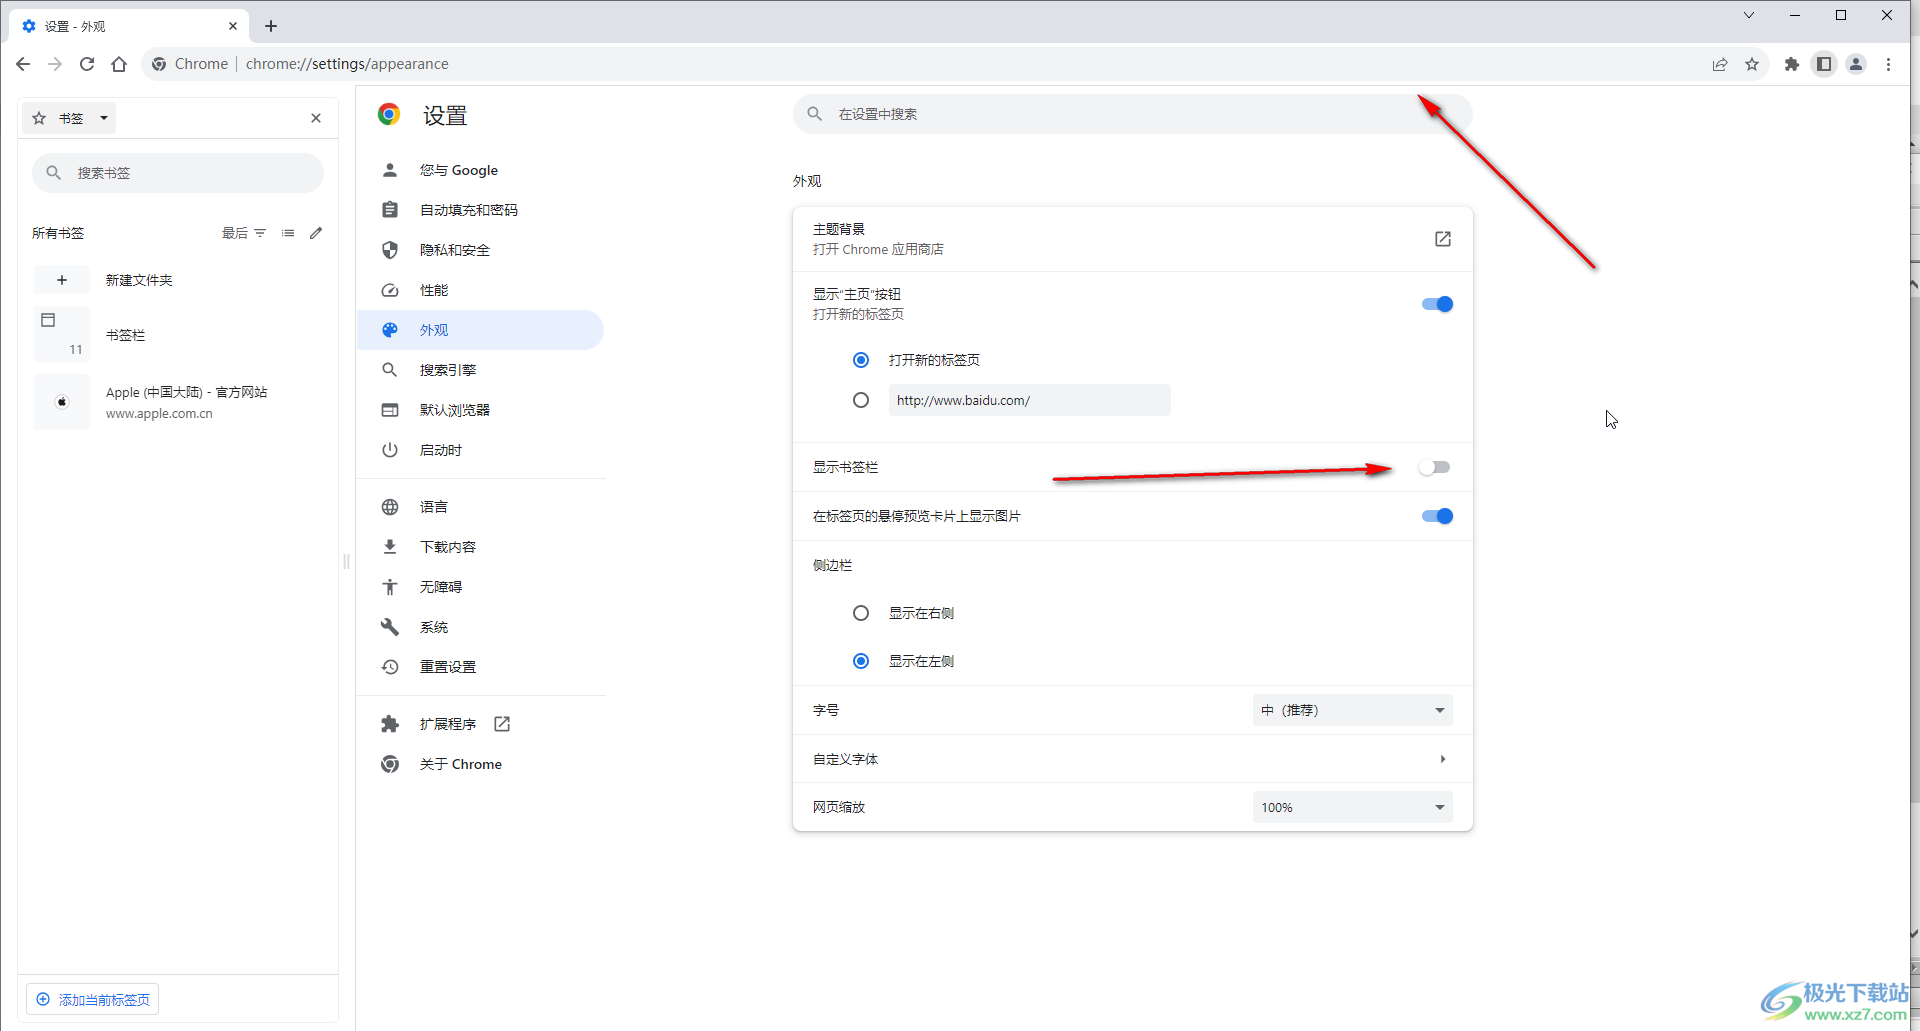Select the custom URL radio button for baidu
Viewport: 1920px width, 1031px height.
pos(861,400)
